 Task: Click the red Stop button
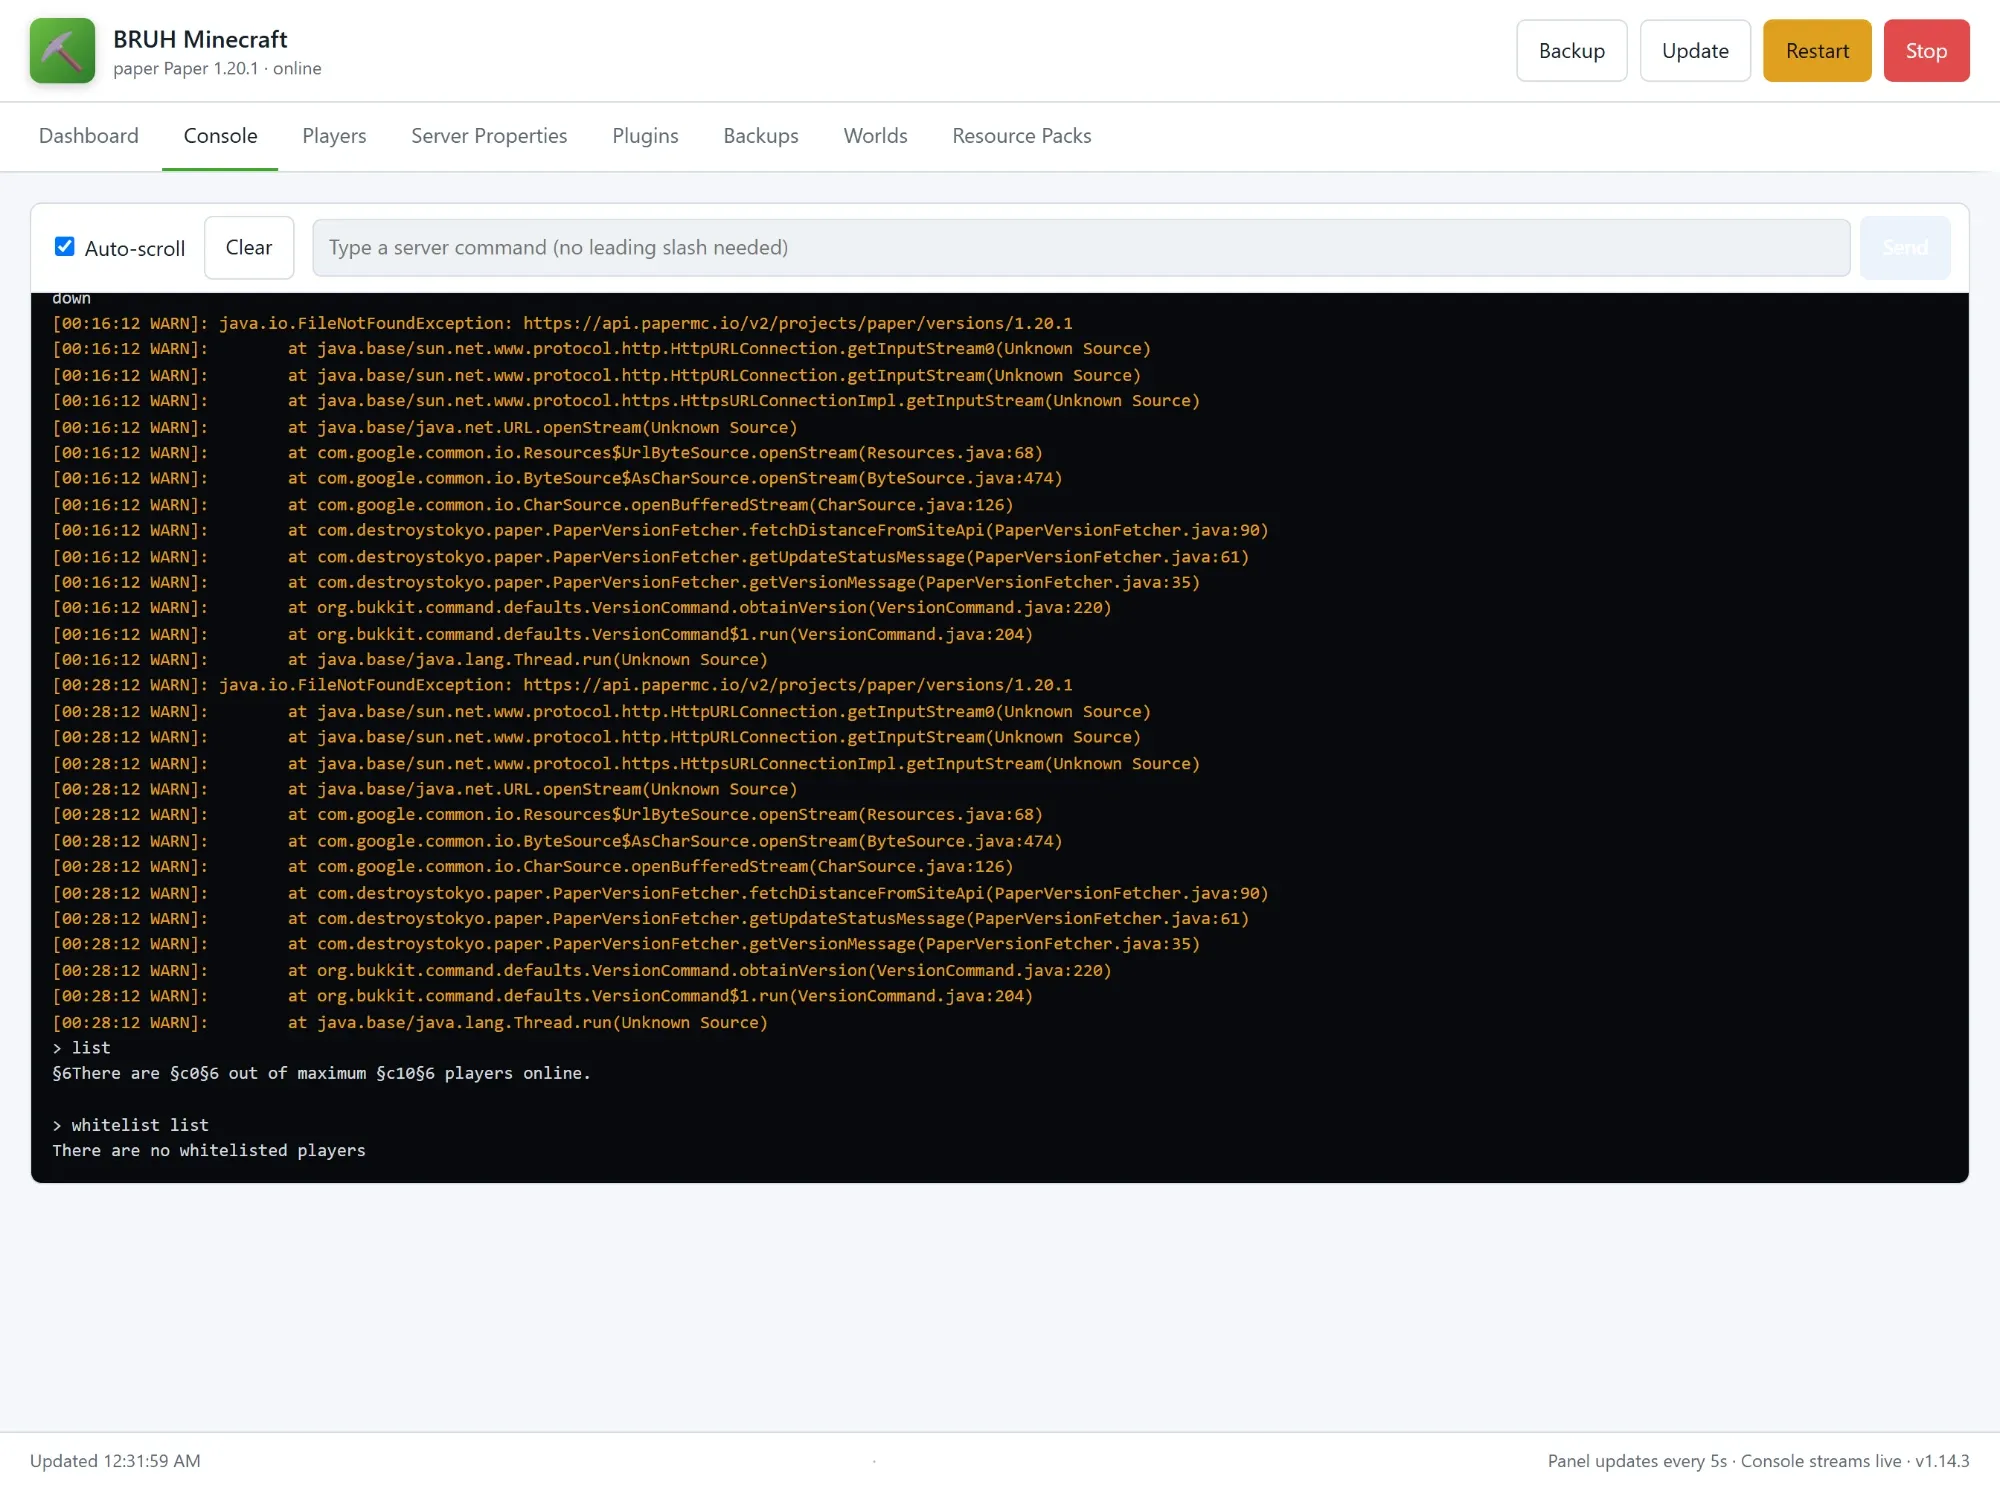tap(1926, 51)
